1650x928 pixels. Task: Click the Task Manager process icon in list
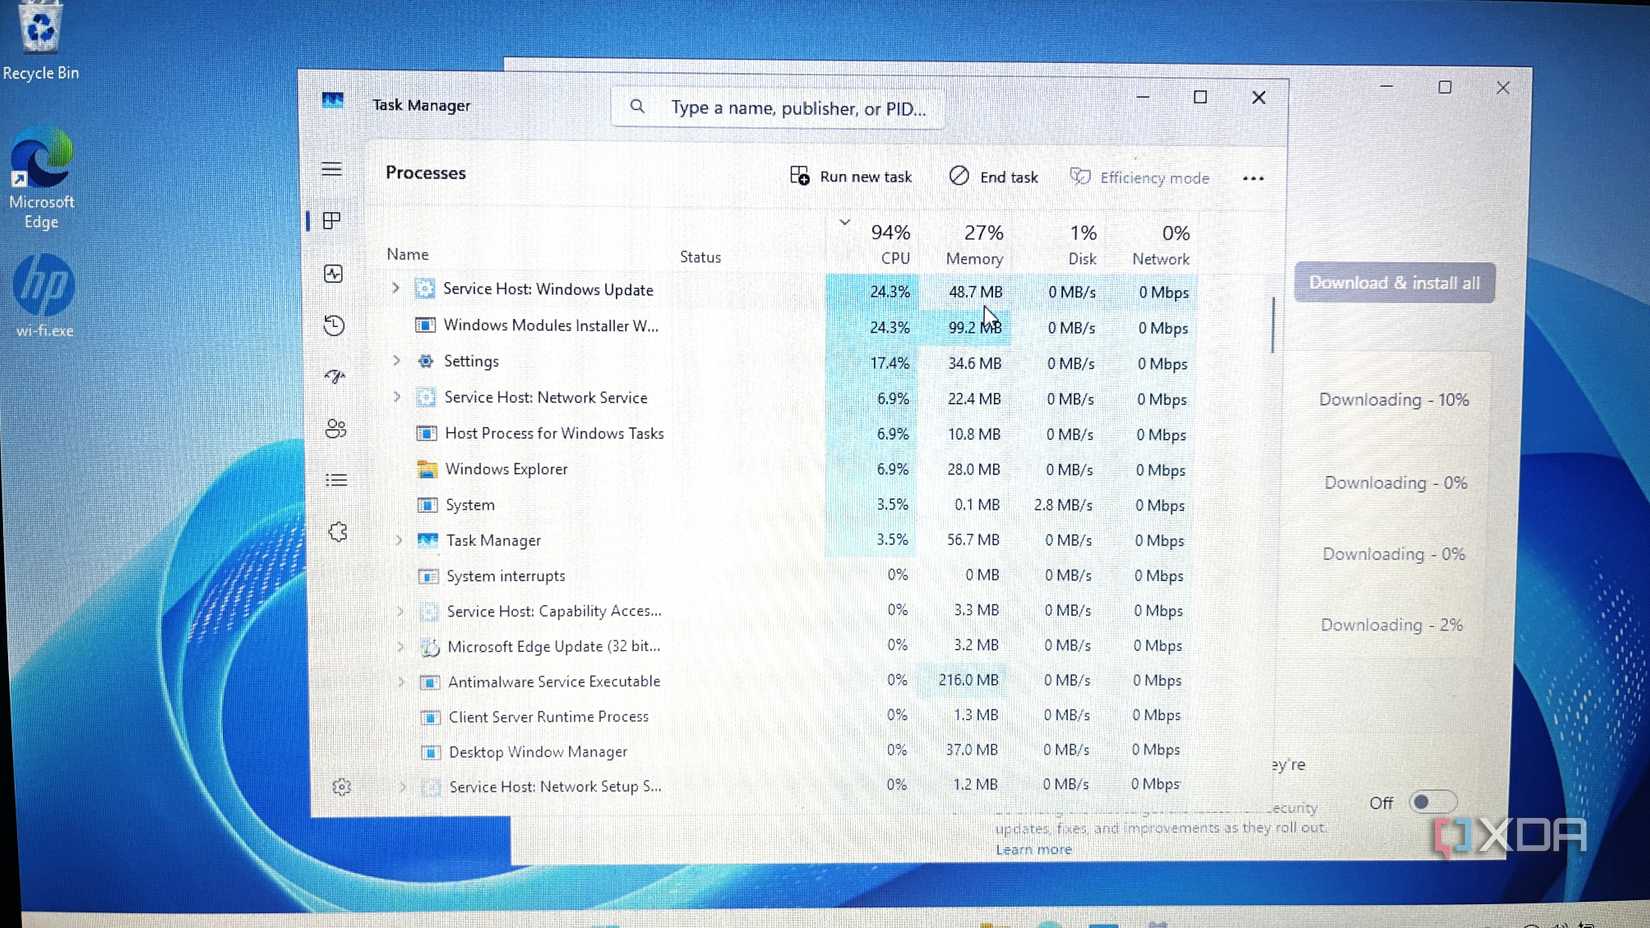(x=428, y=540)
